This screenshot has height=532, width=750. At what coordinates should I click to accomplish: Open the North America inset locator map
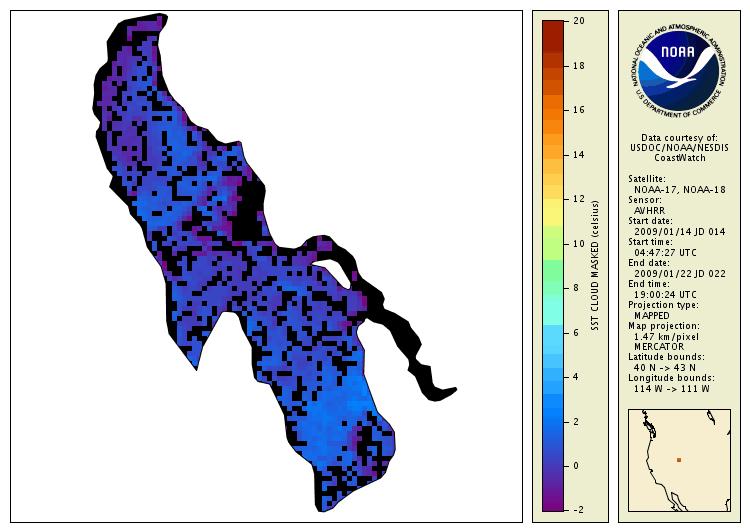coord(679,460)
